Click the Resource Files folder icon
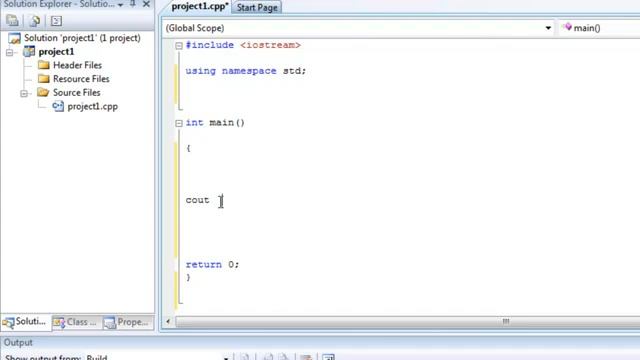 (44, 79)
